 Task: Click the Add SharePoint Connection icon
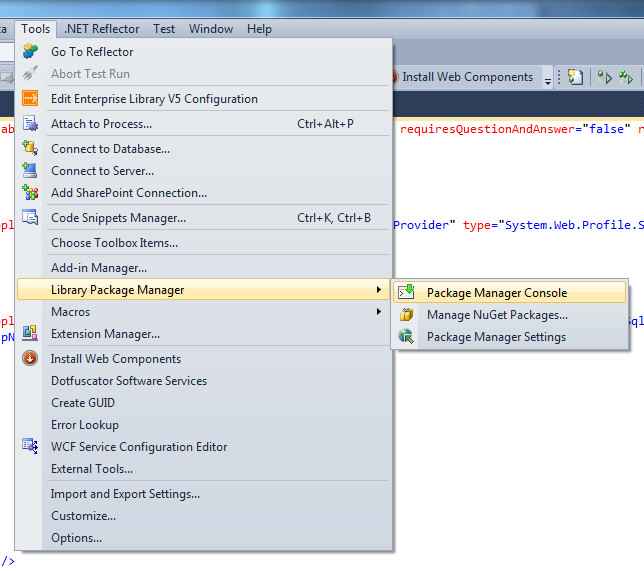click(30, 192)
